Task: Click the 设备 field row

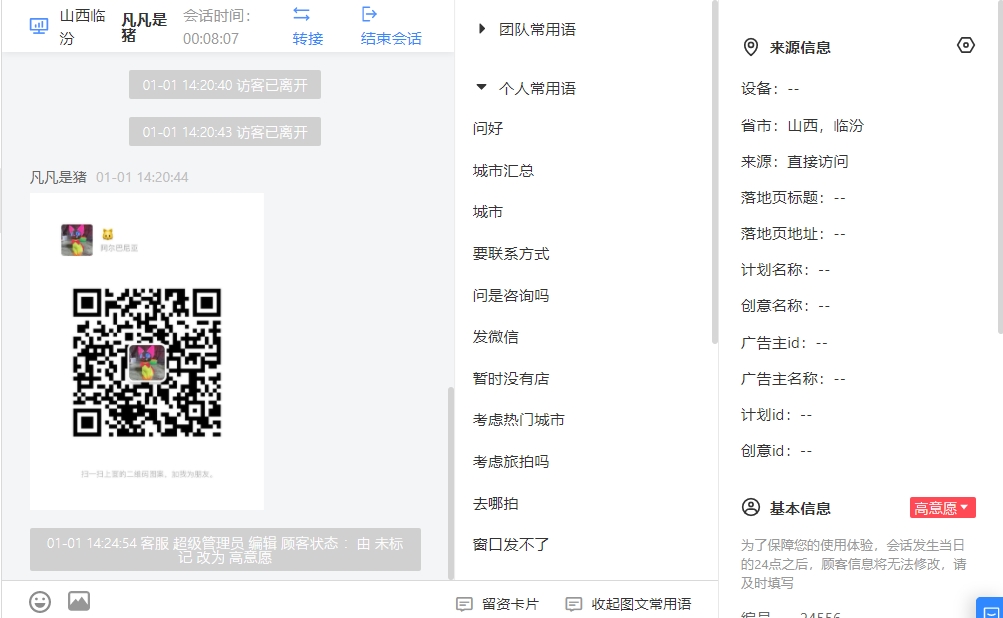Action: coord(770,89)
